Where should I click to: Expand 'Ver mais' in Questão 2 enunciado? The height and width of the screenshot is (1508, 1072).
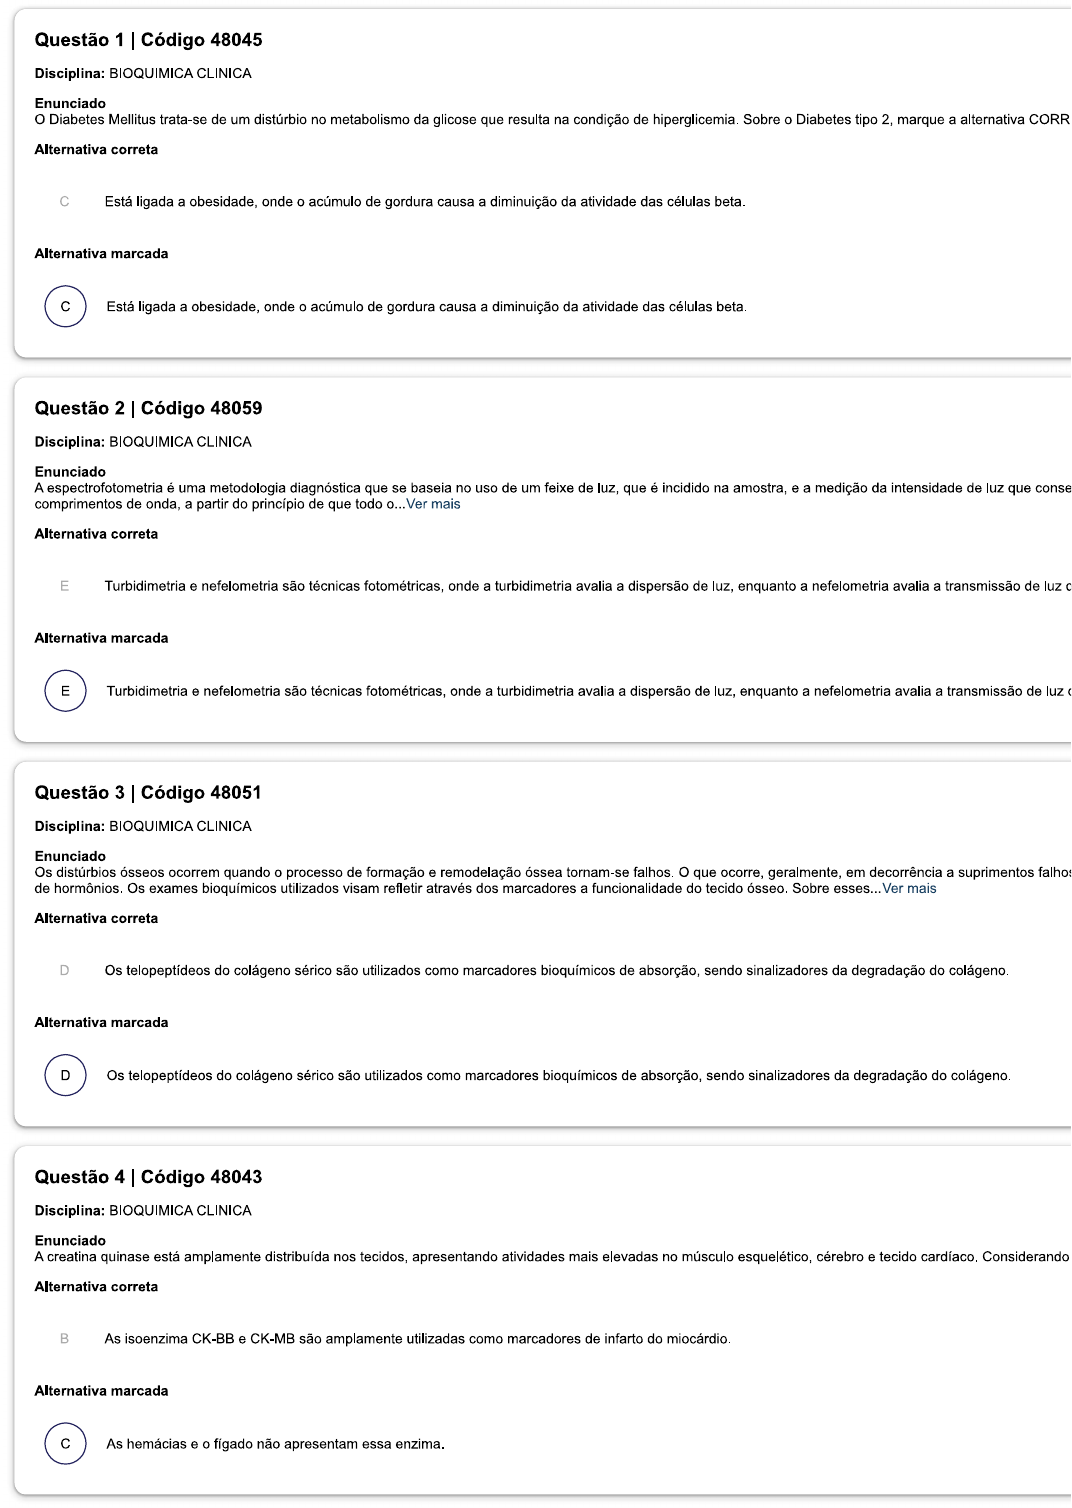pyautogui.click(x=433, y=504)
